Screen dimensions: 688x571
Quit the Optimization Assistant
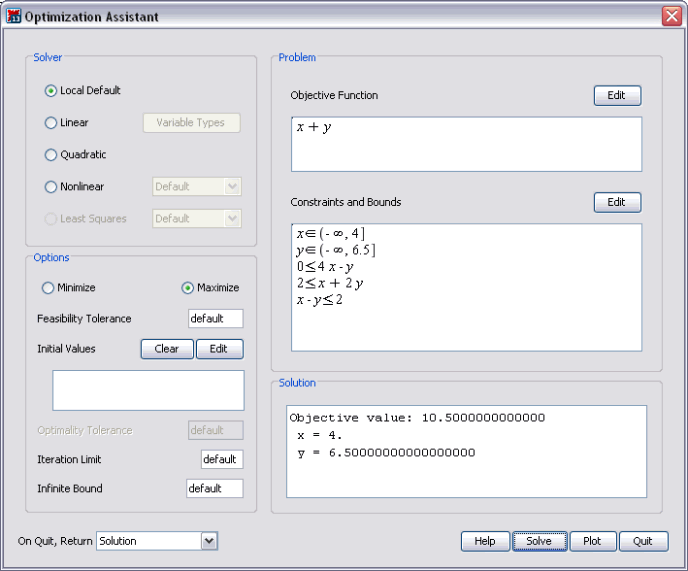click(642, 541)
